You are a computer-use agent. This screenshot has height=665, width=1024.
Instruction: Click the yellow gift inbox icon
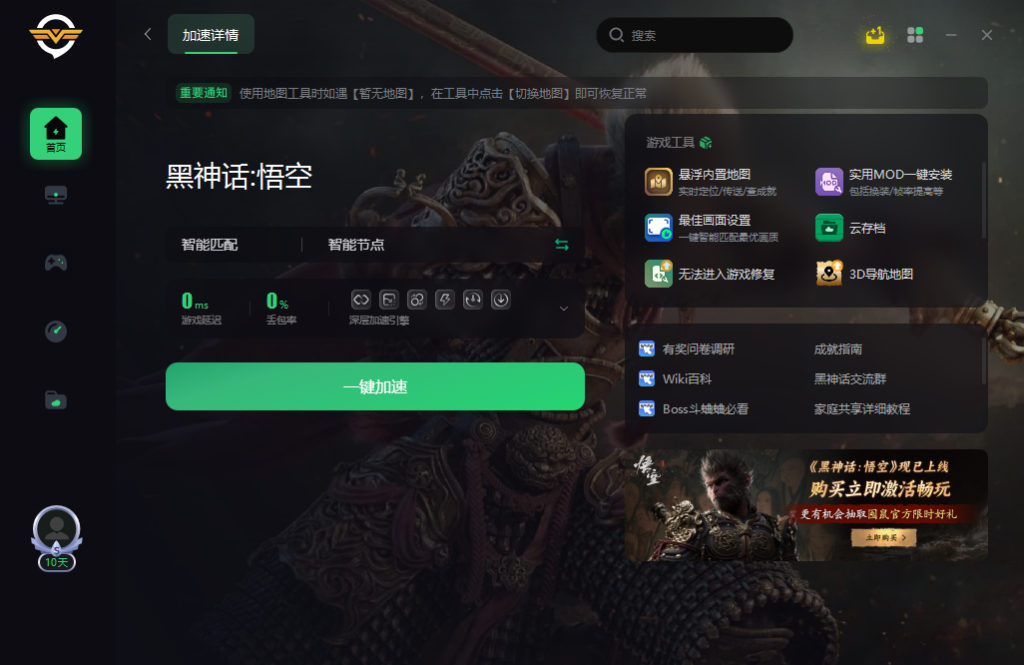coord(874,35)
